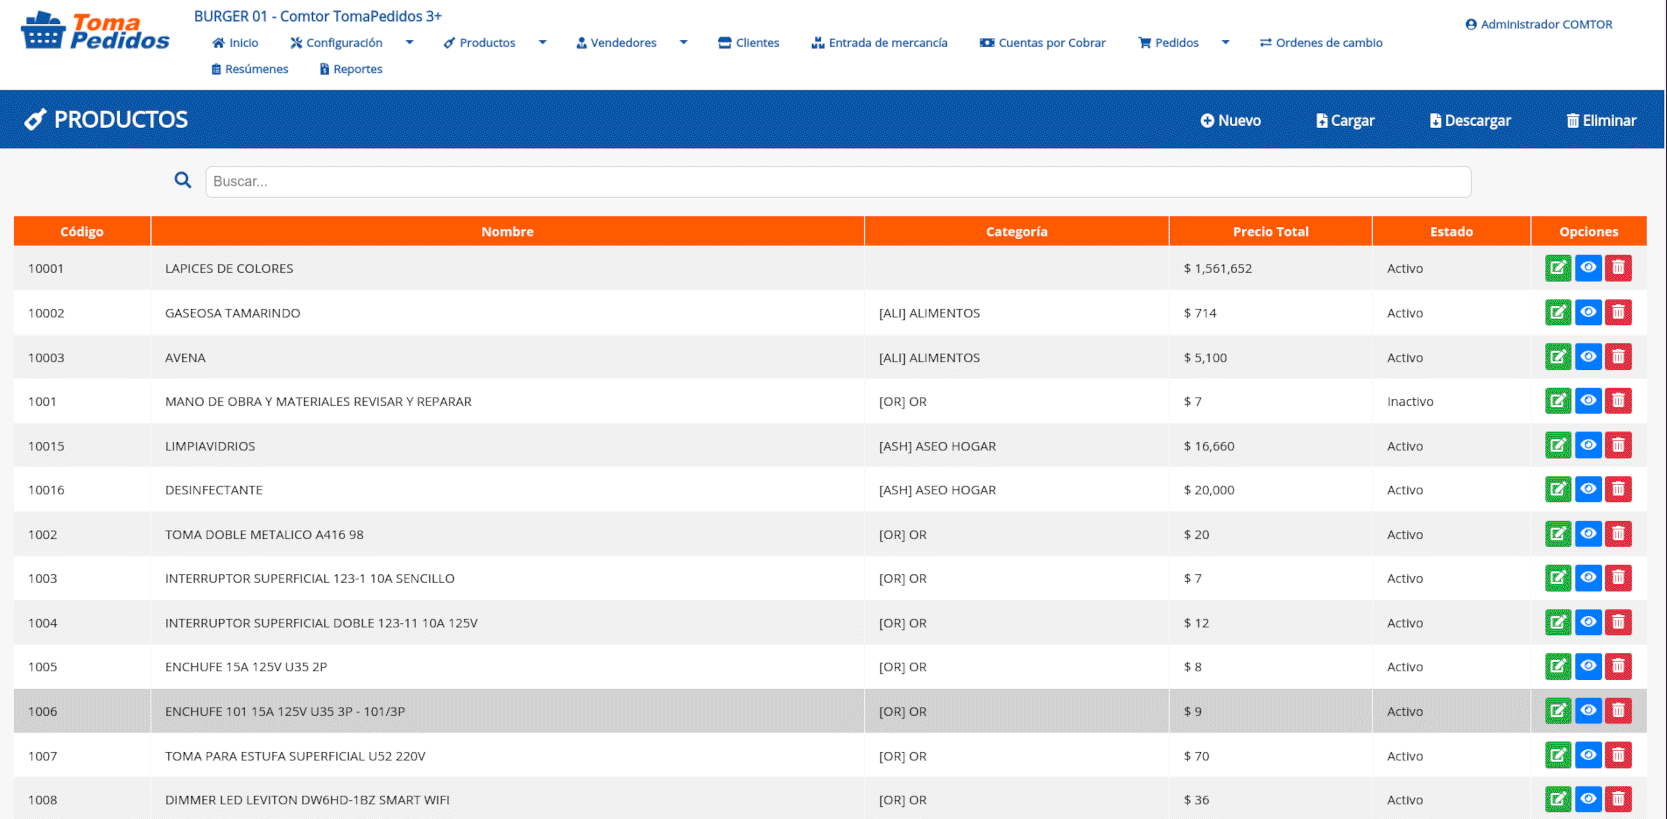Expand the Configuración dropdown arrow
Screen dimensions: 1667x819
[409, 42]
